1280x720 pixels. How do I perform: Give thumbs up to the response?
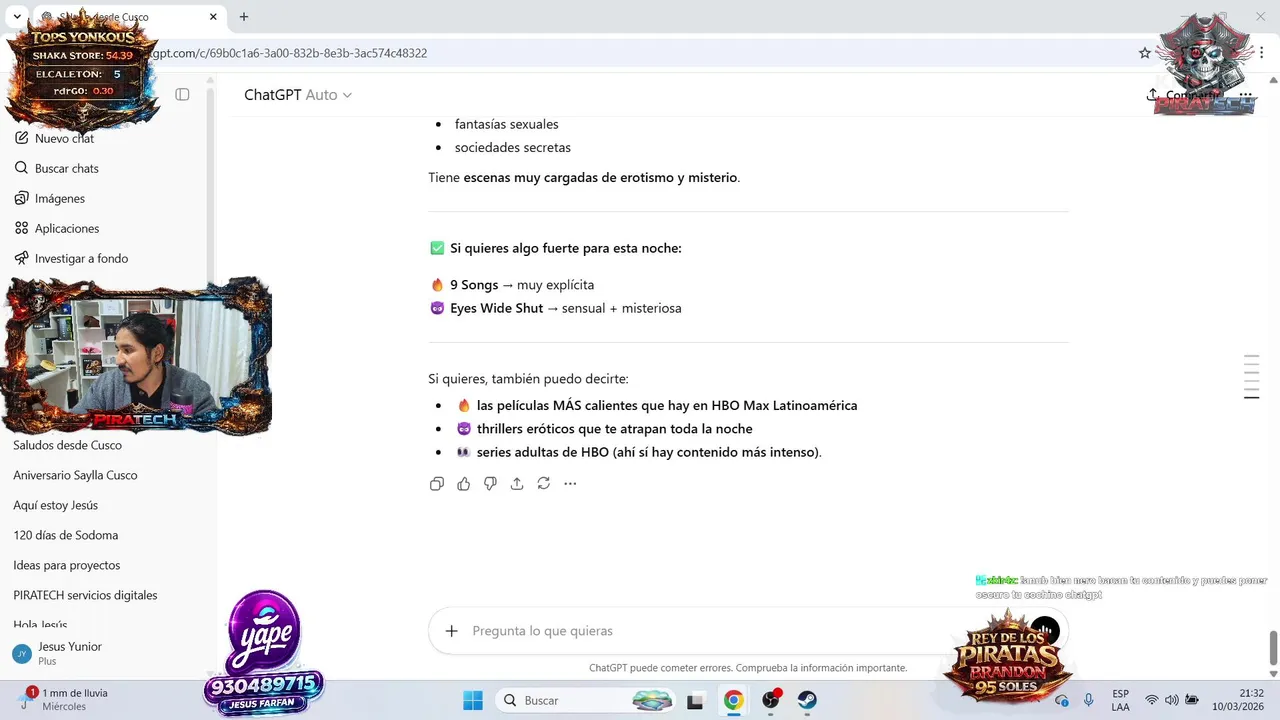point(463,484)
